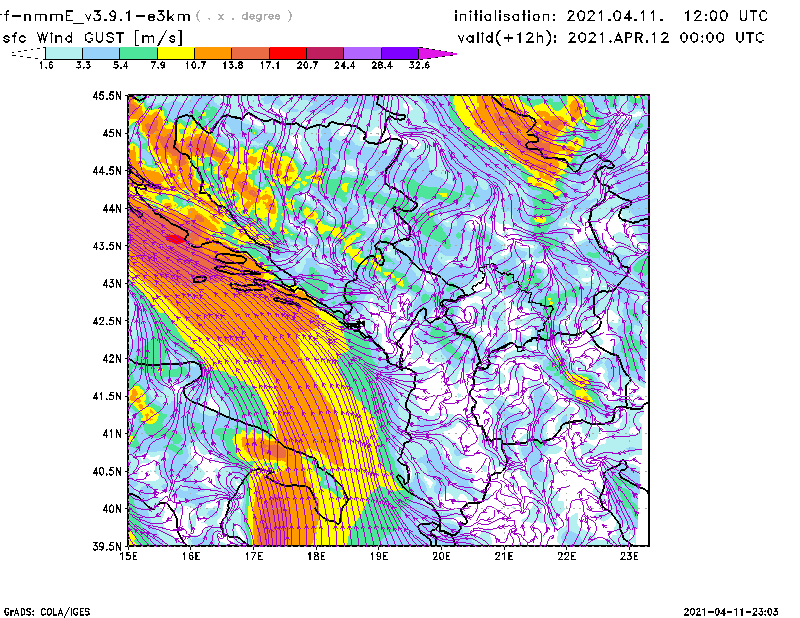Screen dimensions: 800x618
Task: Click the 41.5N latitude label
Action: [x=108, y=396]
